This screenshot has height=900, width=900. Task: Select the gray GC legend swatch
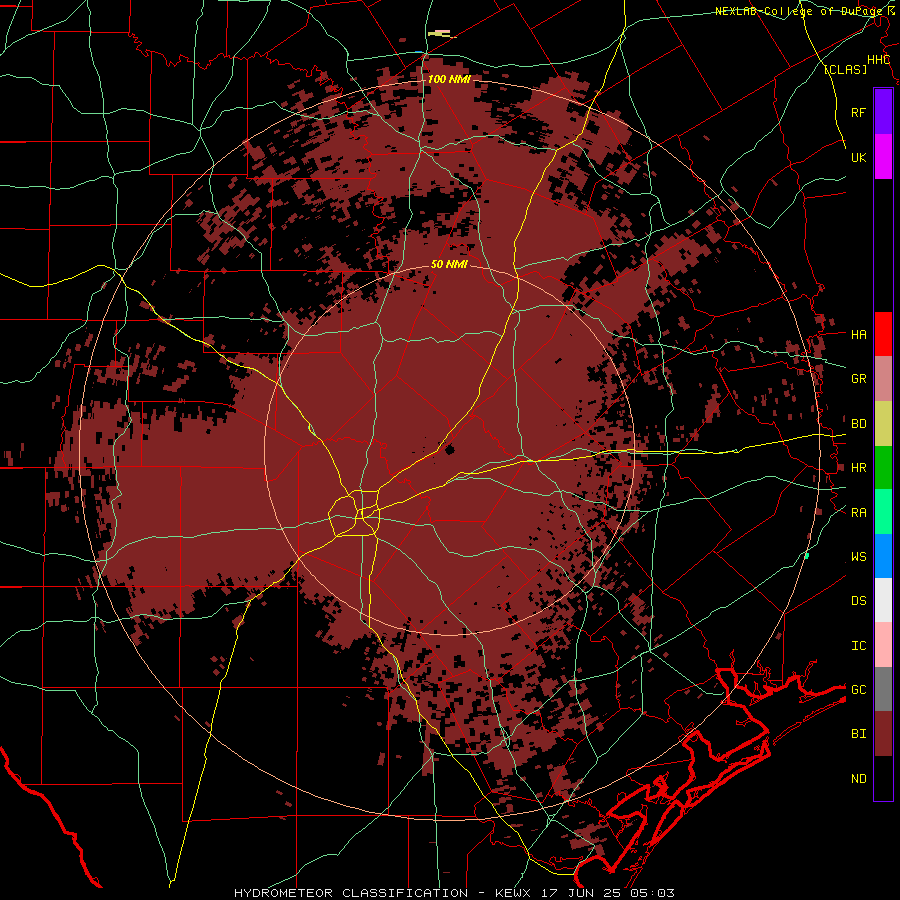tap(883, 689)
